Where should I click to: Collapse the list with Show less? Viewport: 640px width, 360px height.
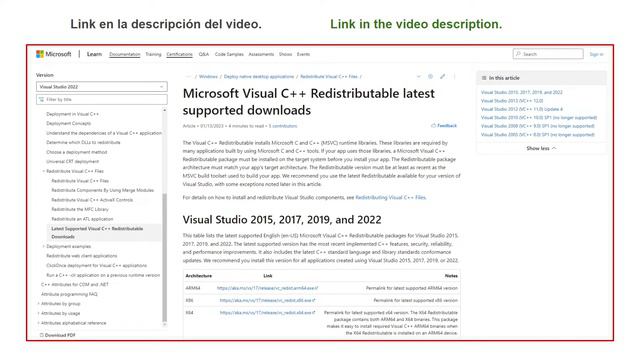[541, 148]
